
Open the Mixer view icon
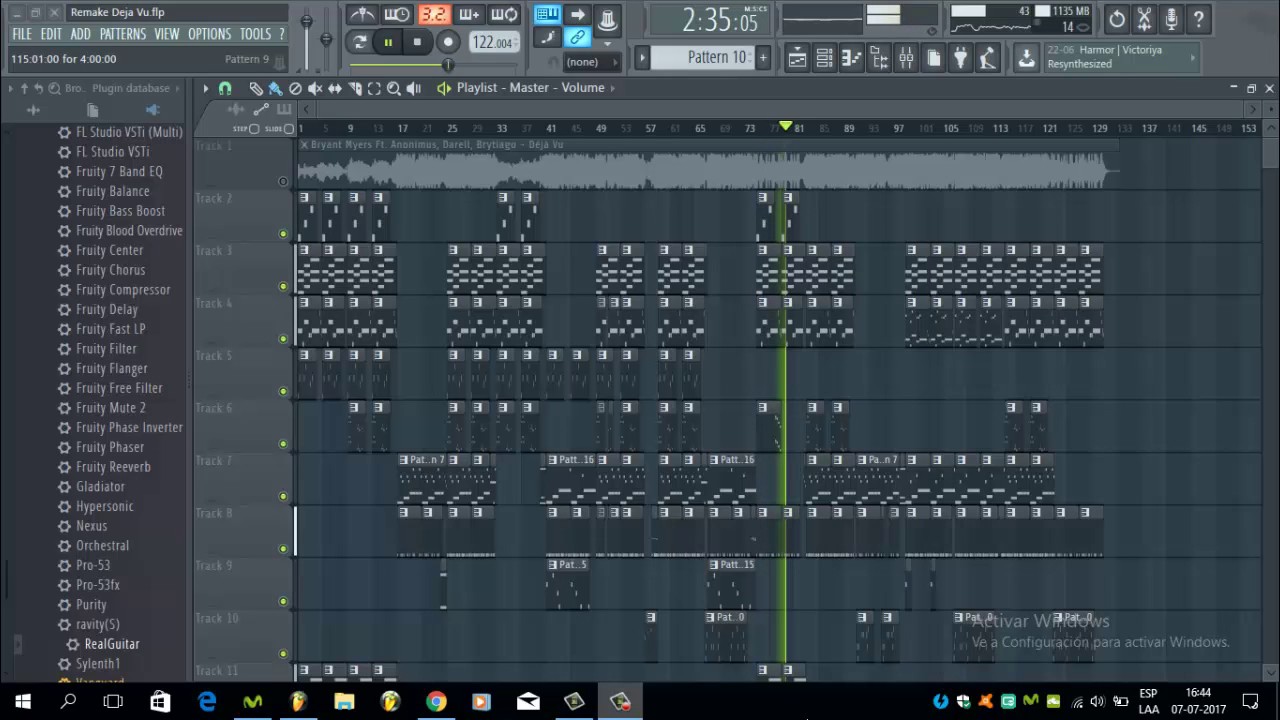coord(906,58)
